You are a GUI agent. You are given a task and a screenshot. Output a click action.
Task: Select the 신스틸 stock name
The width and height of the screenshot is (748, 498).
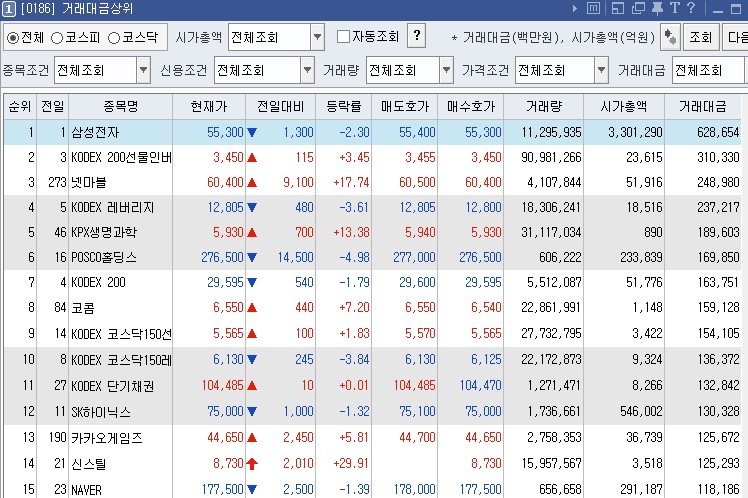pos(89,464)
